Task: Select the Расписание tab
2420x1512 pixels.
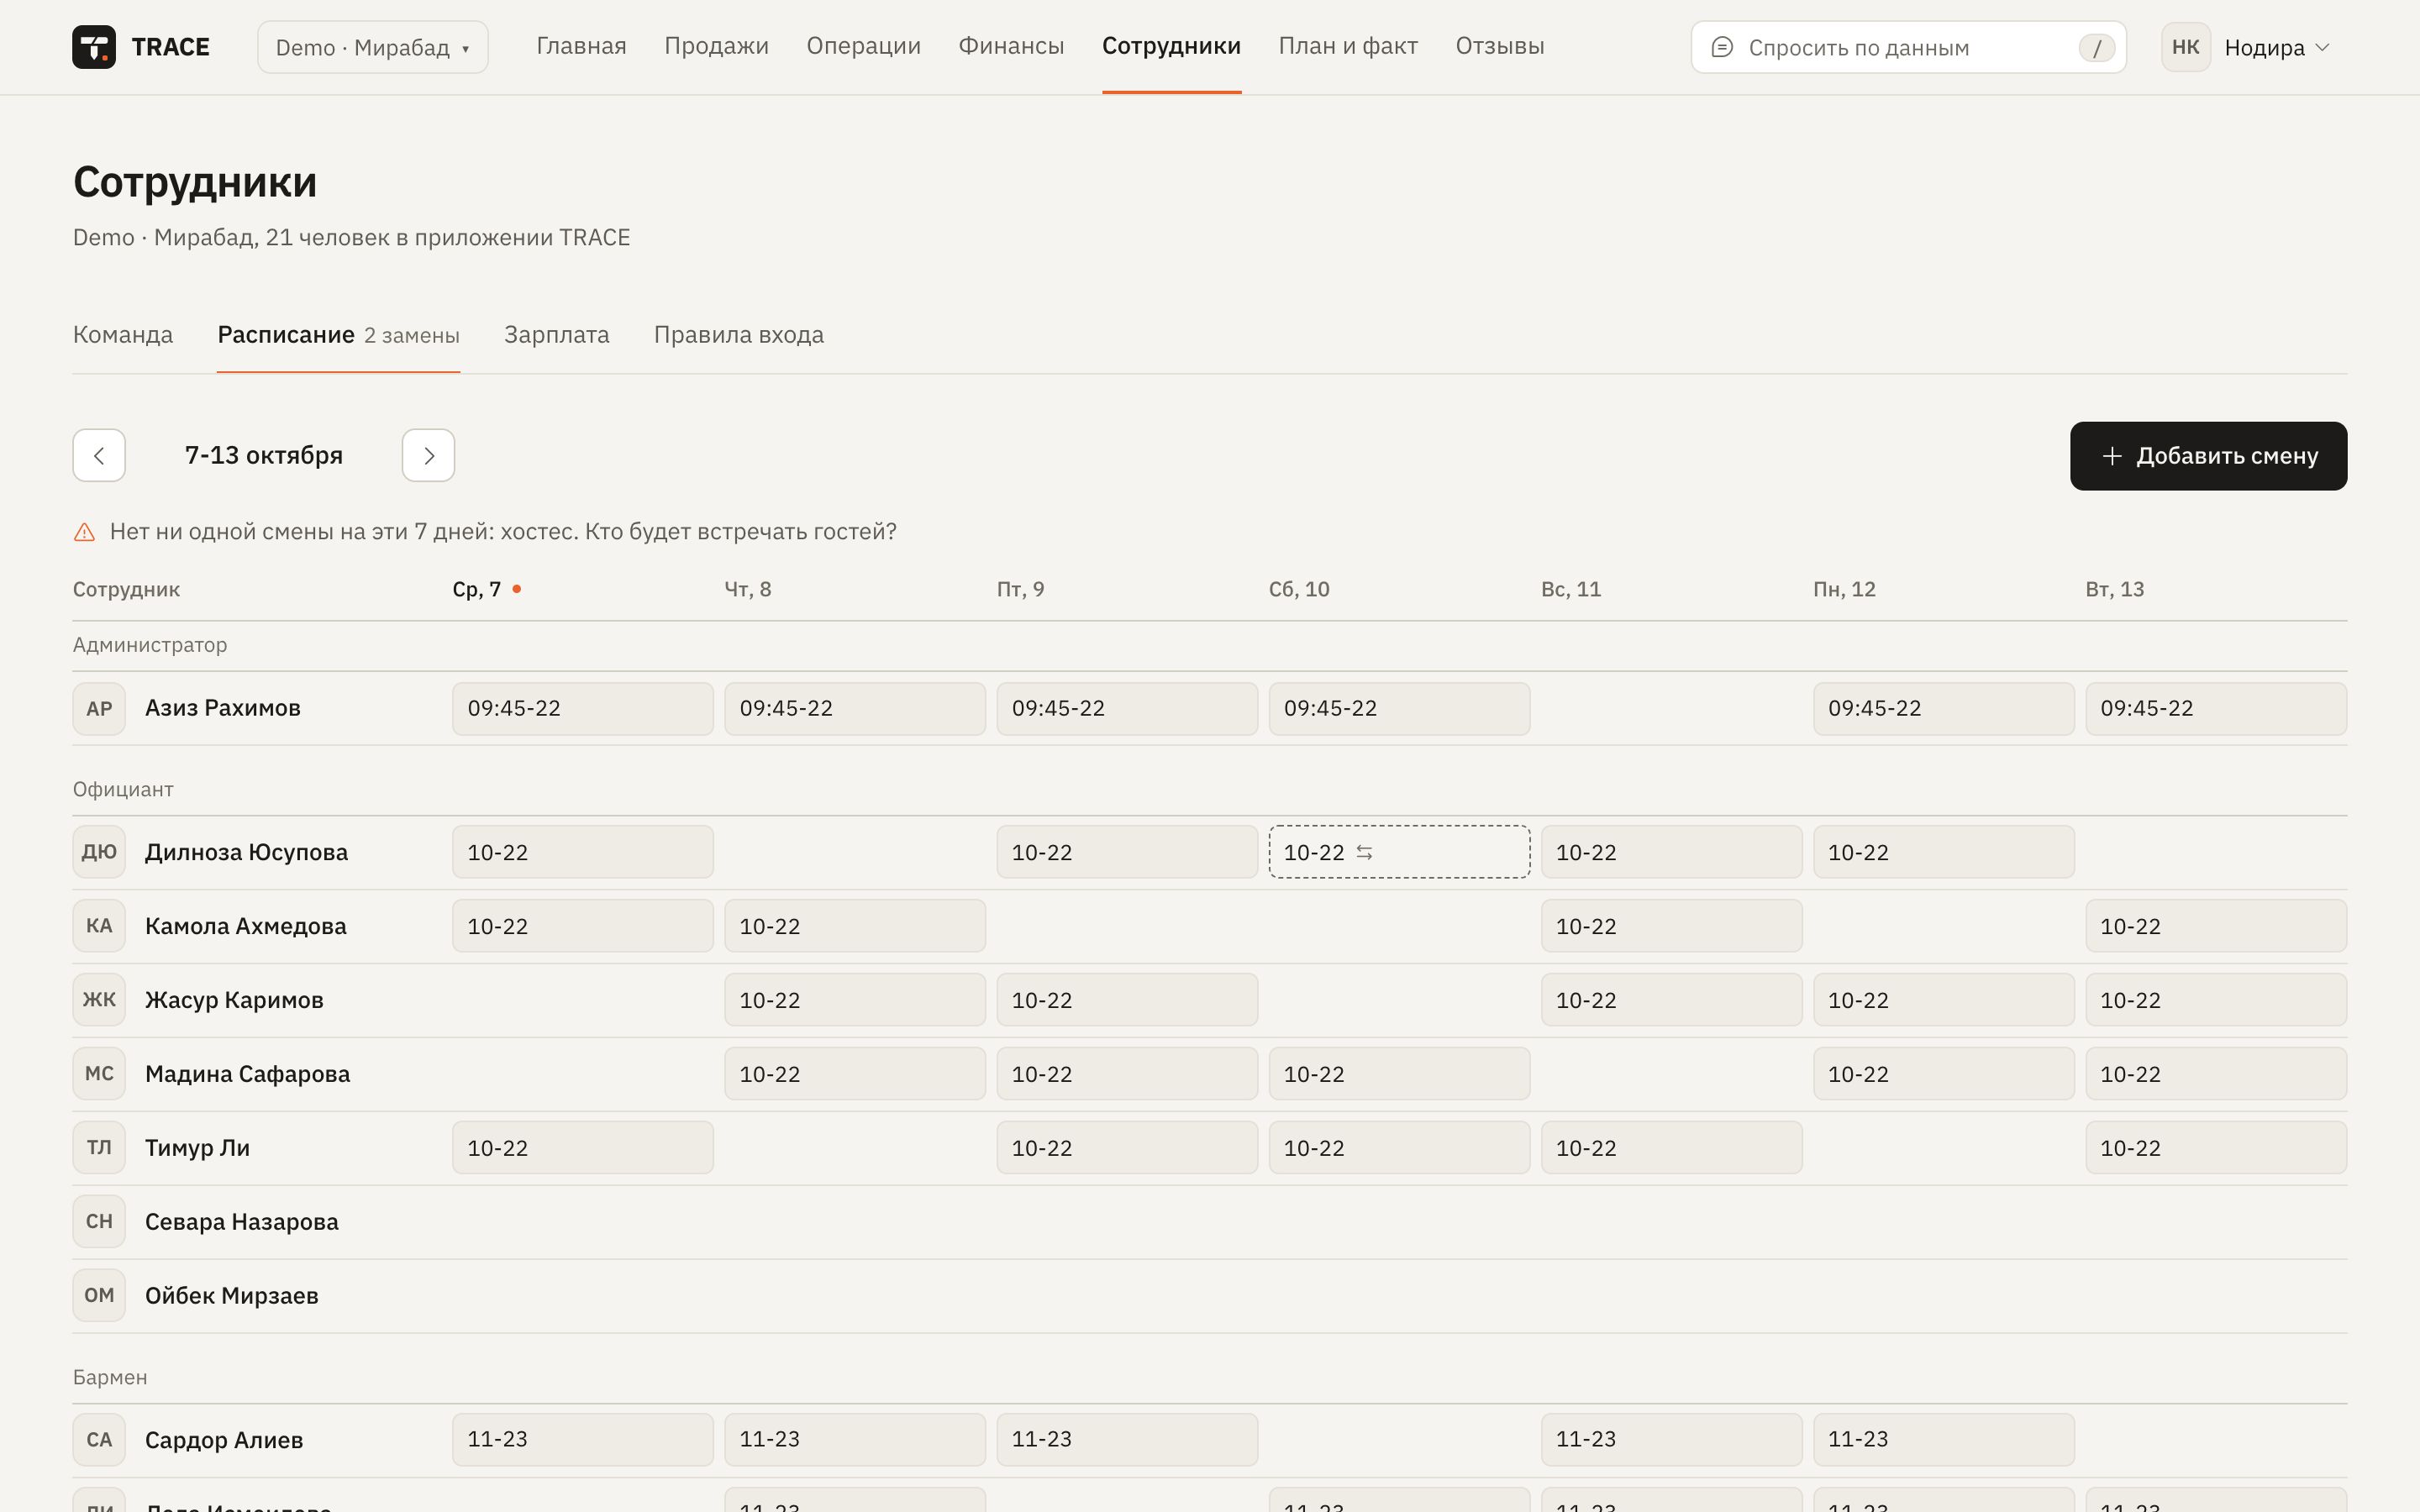Action: [x=338, y=335]
